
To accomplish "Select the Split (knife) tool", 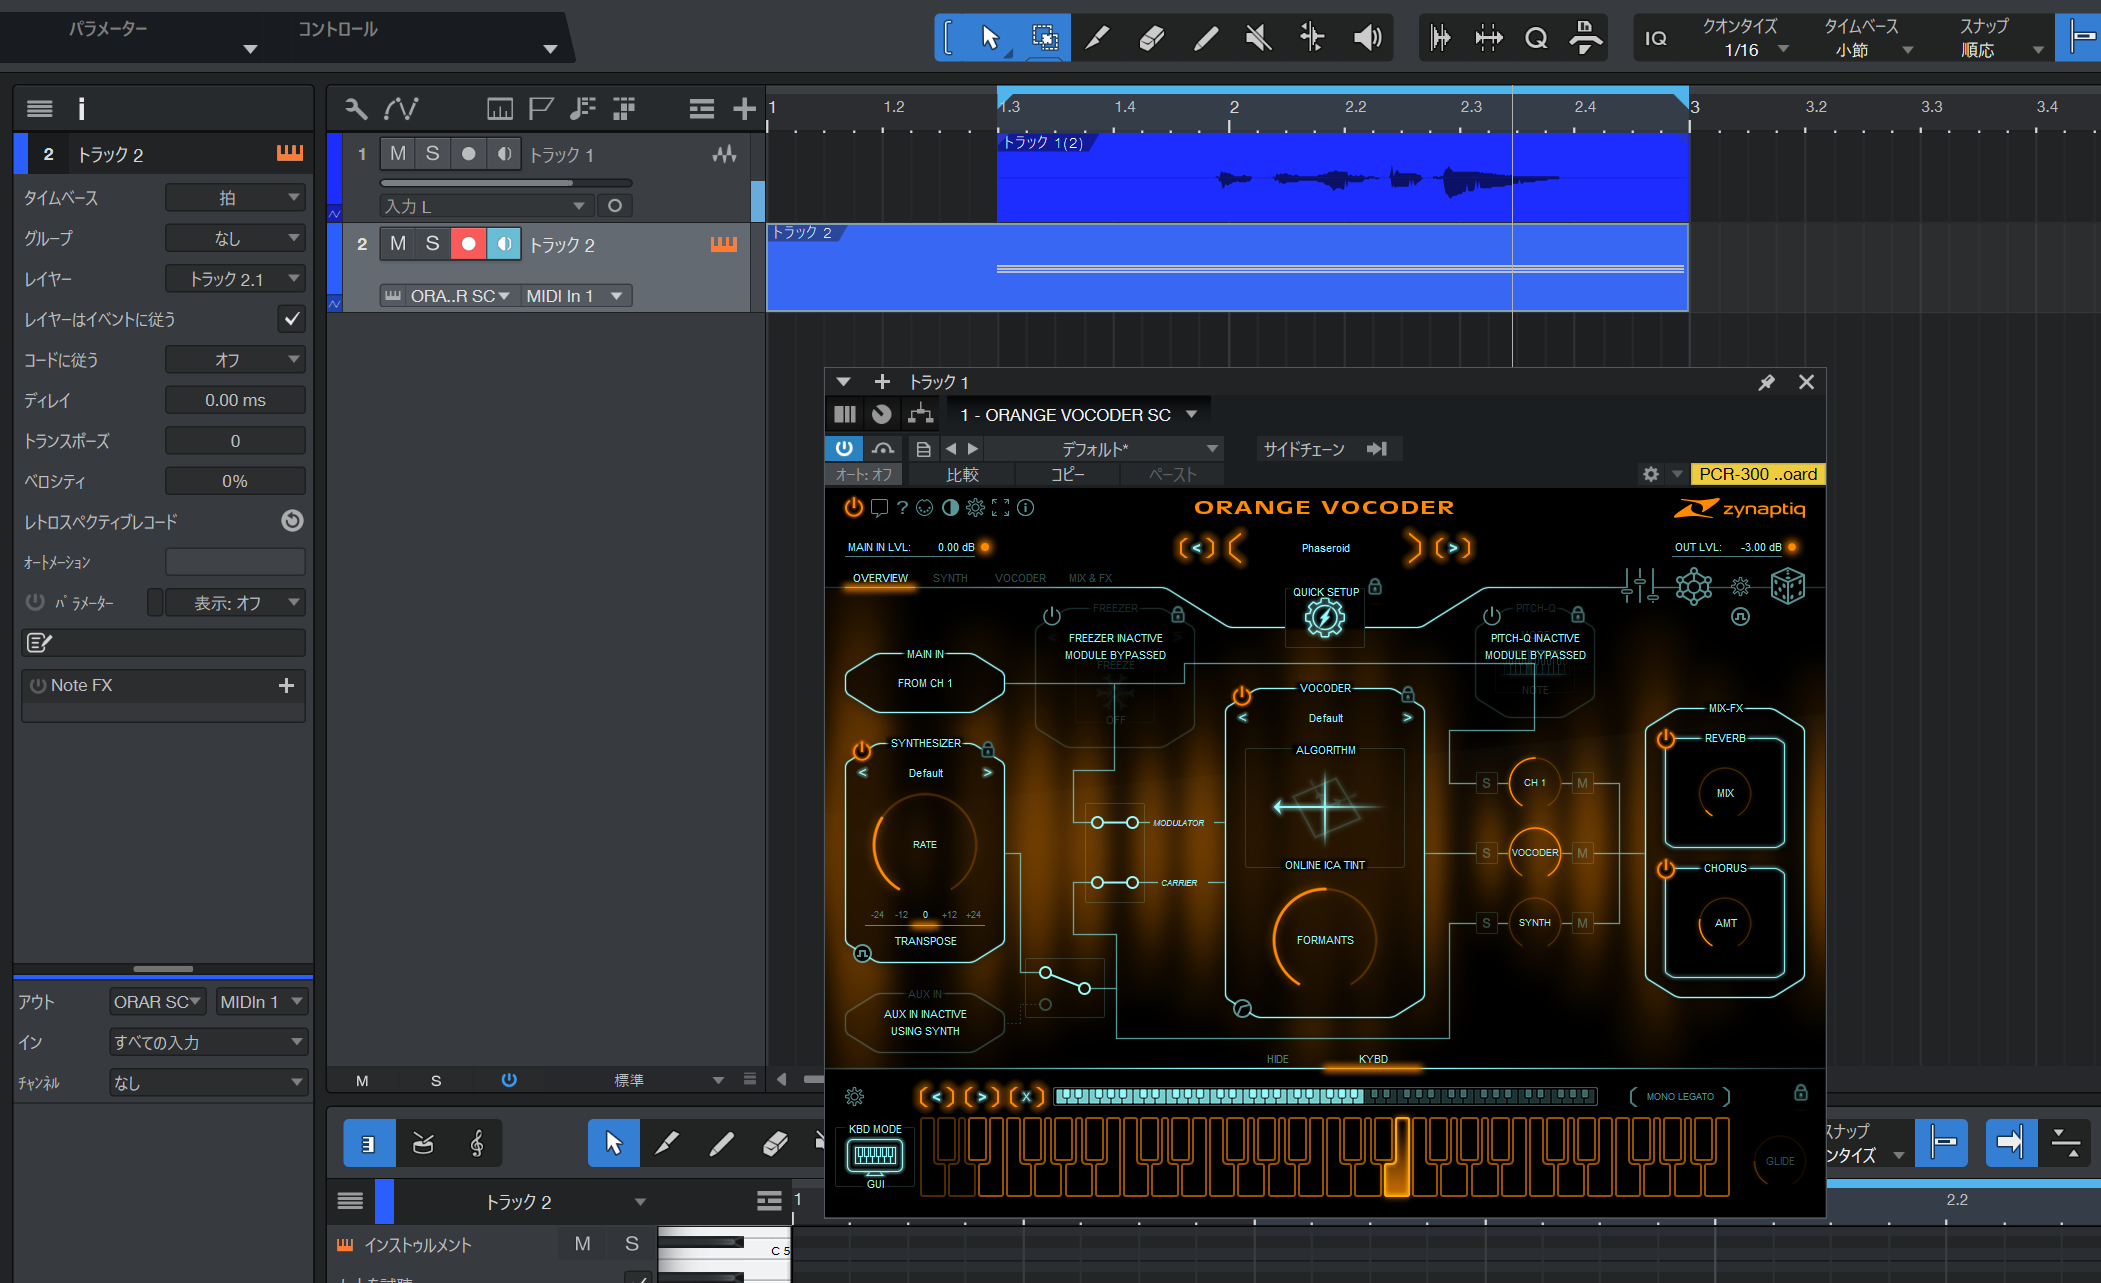I will pos(1097,38).
